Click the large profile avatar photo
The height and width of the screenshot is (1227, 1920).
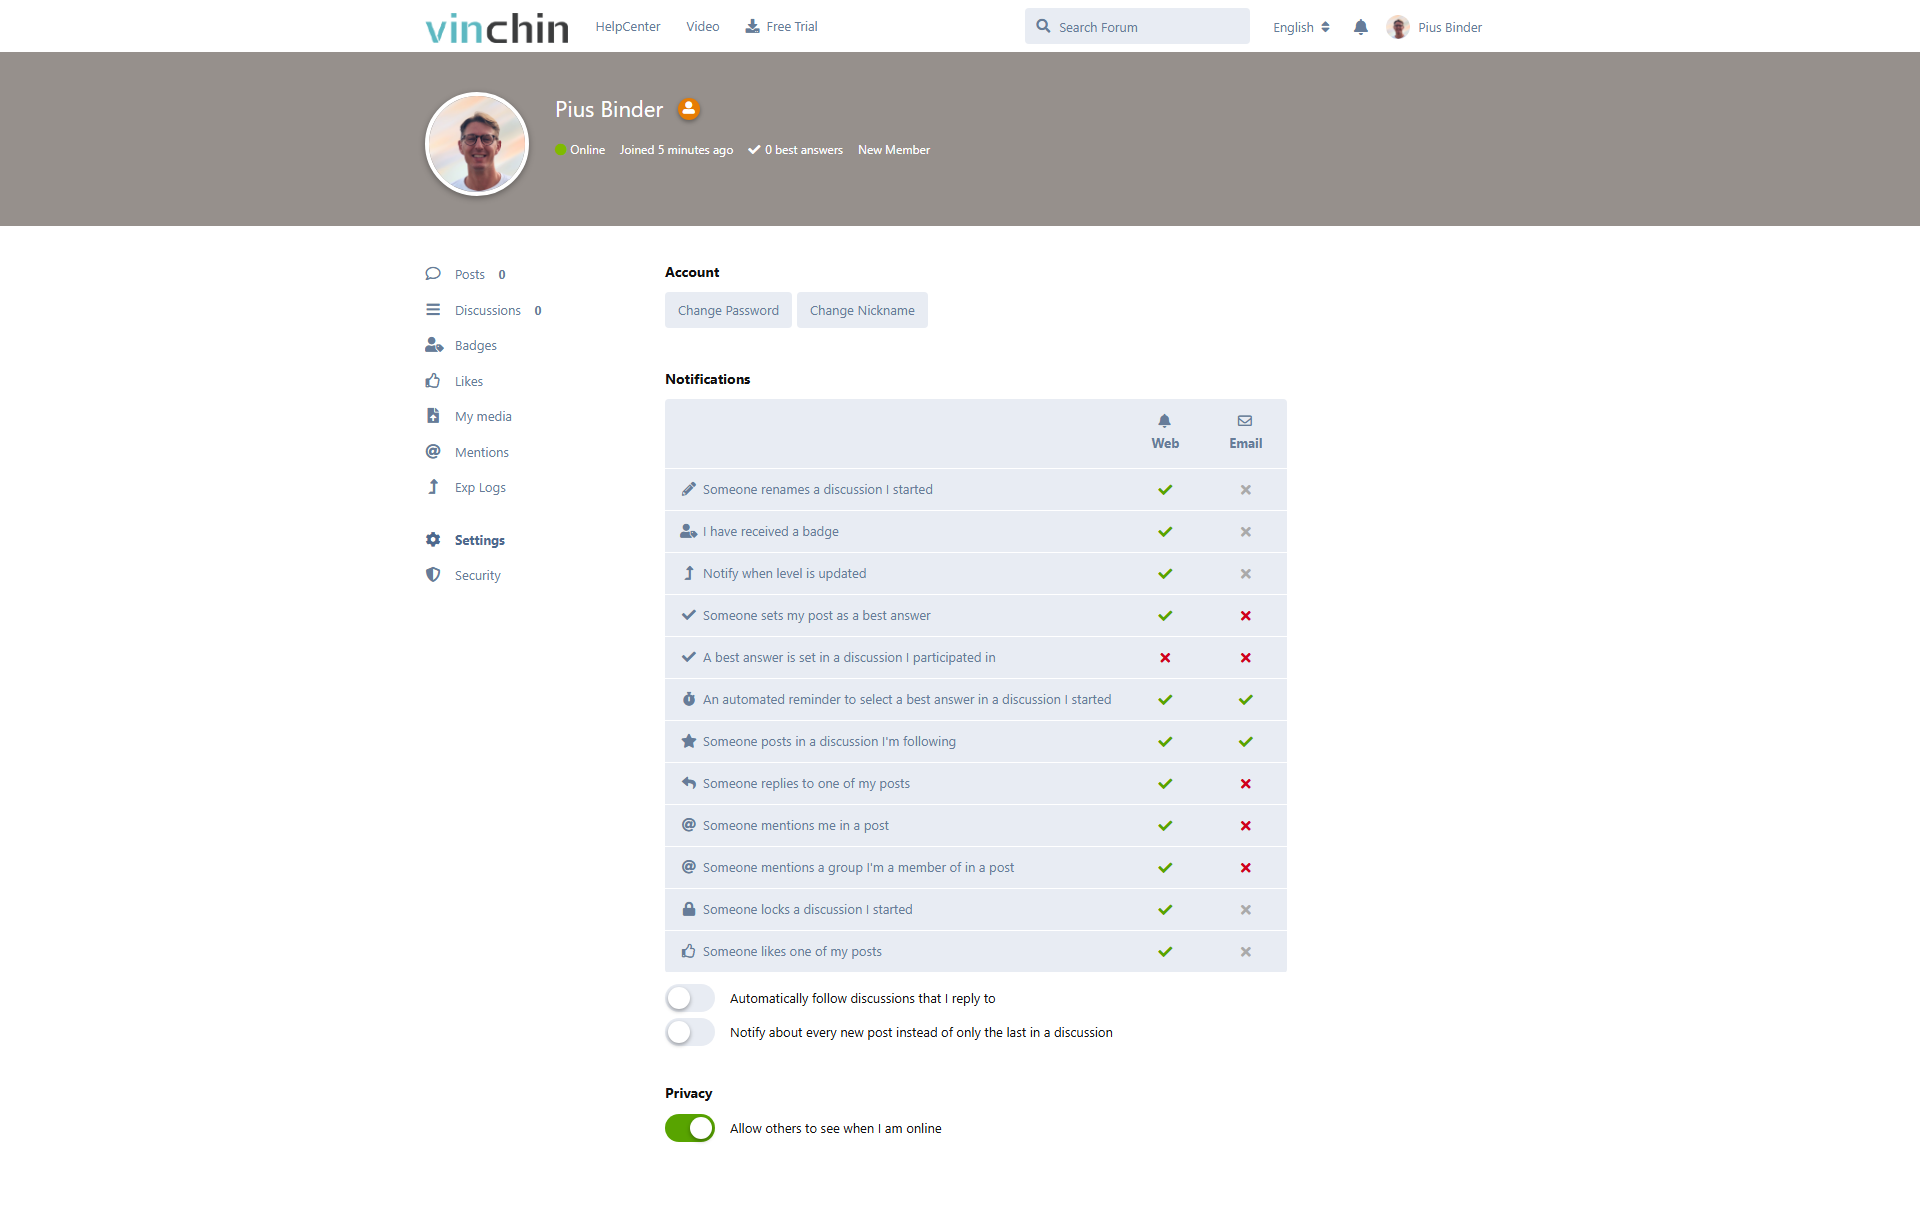coord(477,144)
